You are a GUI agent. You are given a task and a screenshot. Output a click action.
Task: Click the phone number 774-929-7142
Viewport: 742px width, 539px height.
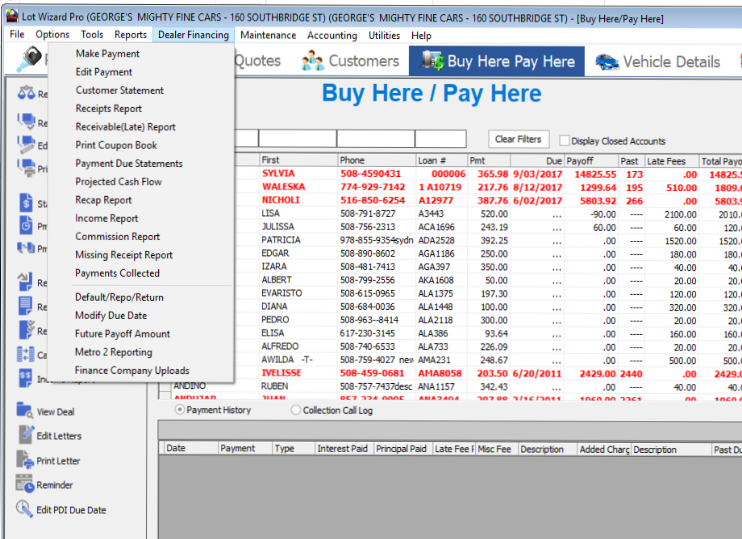[x=373, y=186]
